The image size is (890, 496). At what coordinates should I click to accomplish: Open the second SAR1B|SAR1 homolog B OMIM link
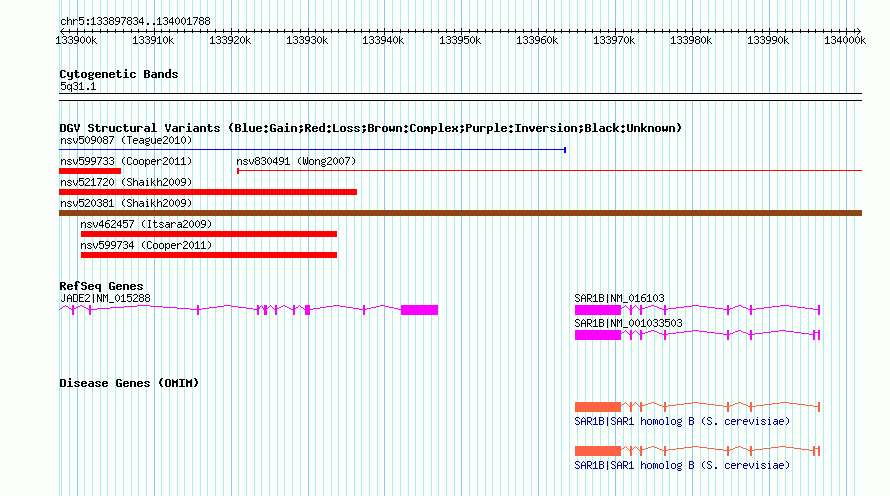click(682, 465)
